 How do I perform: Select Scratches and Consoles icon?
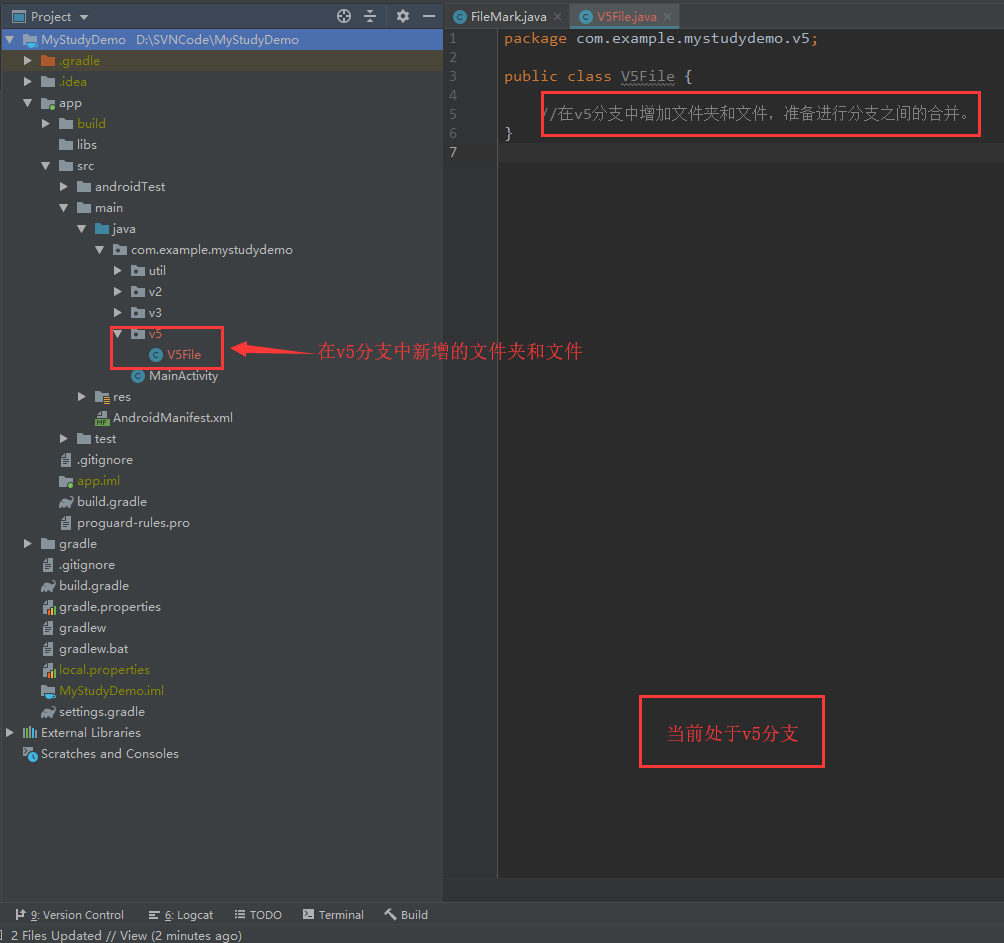tap(30, 754)
